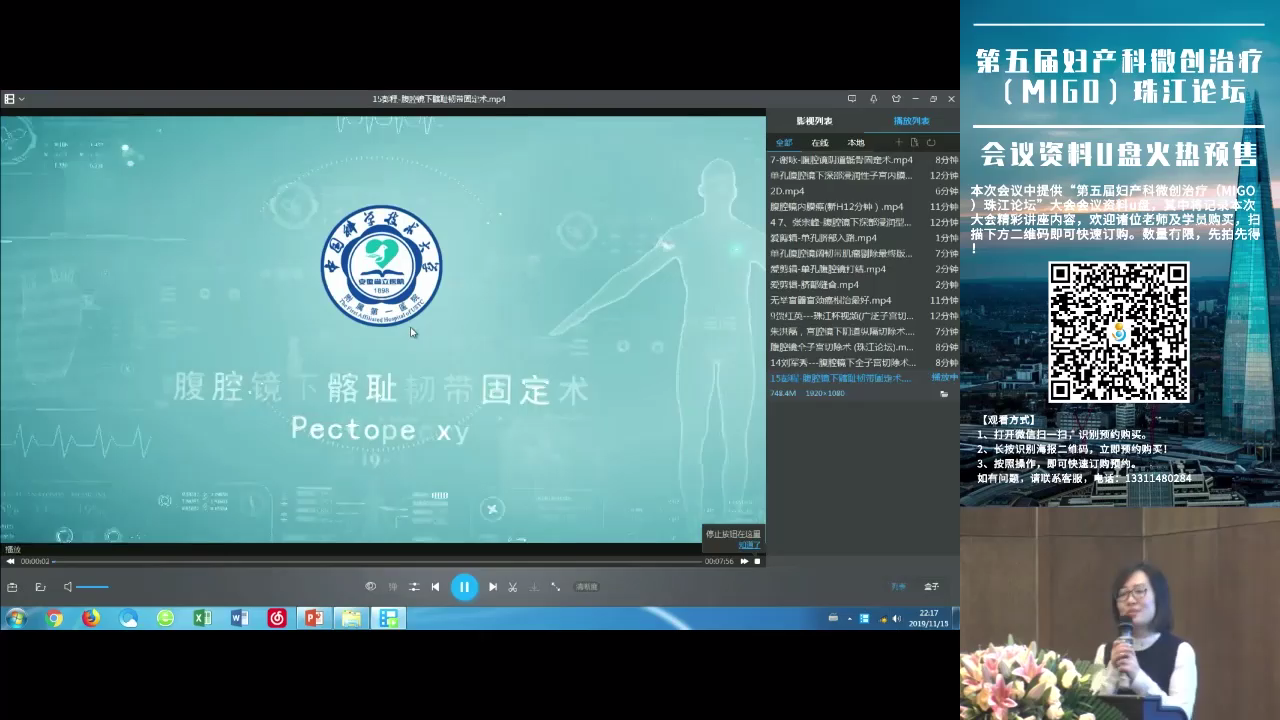Stop playback with the square stop icon
Image resolution: width=1280 pixels, height=720 pixels.
[757, 561]
